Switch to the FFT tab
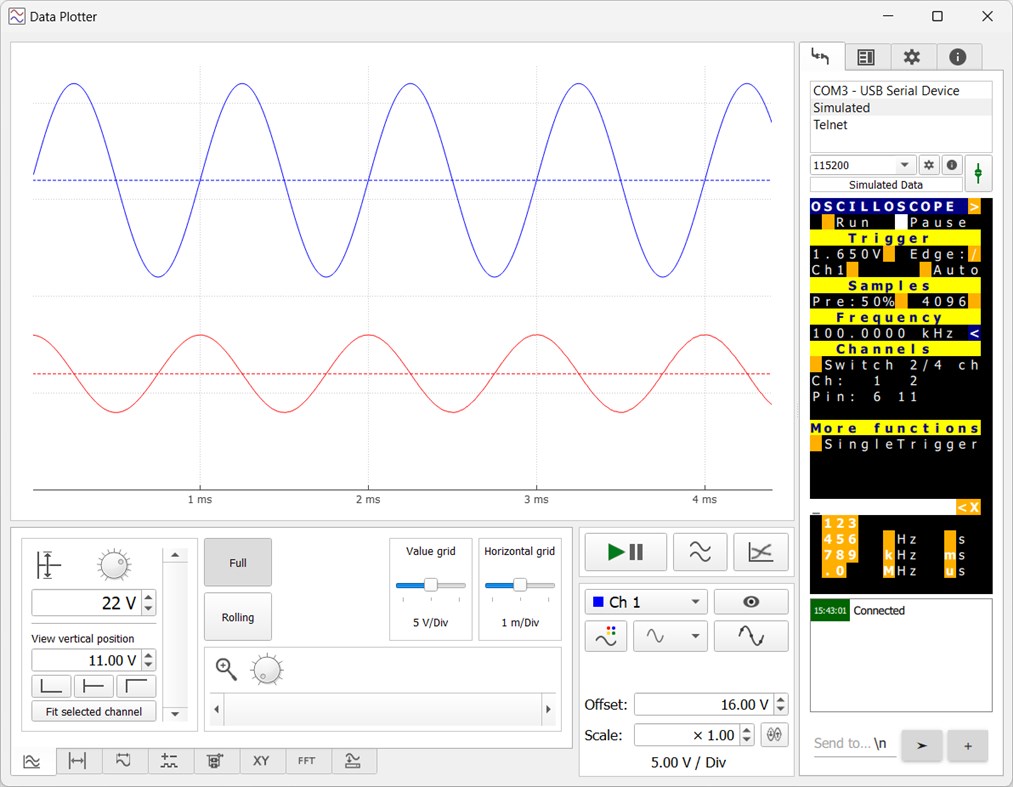This screenshot has height=787, width=1013. (307, 761)
